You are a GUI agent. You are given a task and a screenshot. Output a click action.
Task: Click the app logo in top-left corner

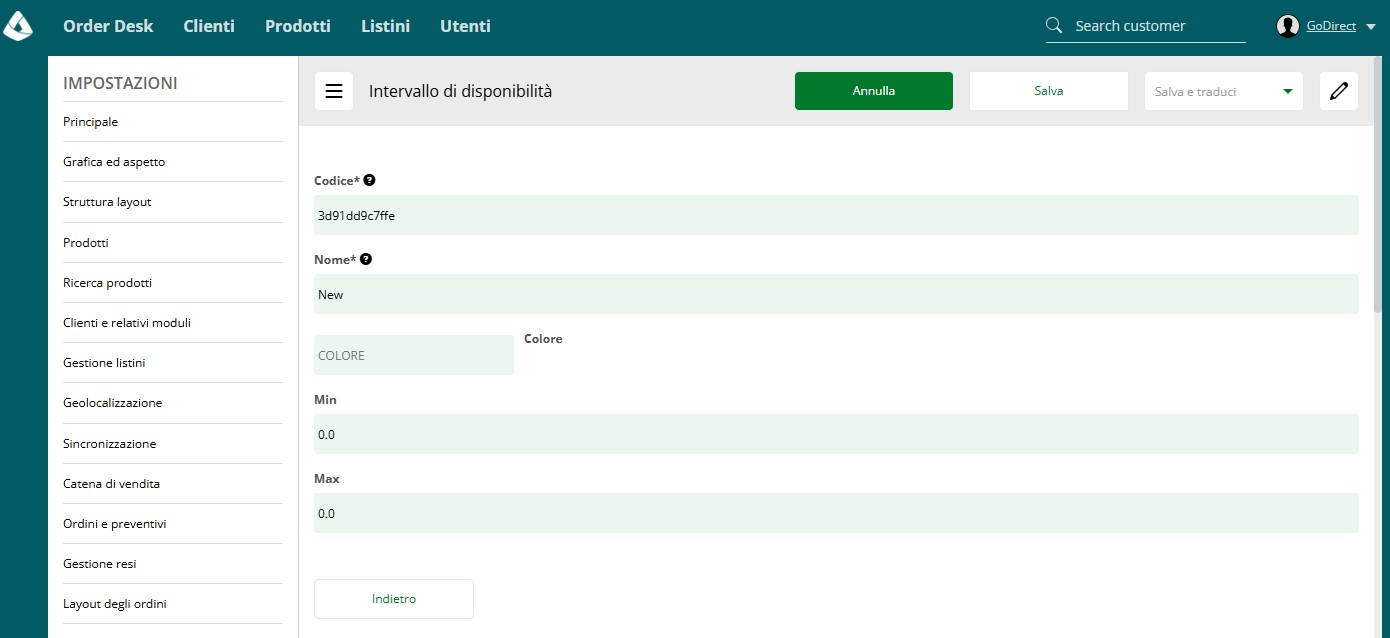(x=18, y=25)
